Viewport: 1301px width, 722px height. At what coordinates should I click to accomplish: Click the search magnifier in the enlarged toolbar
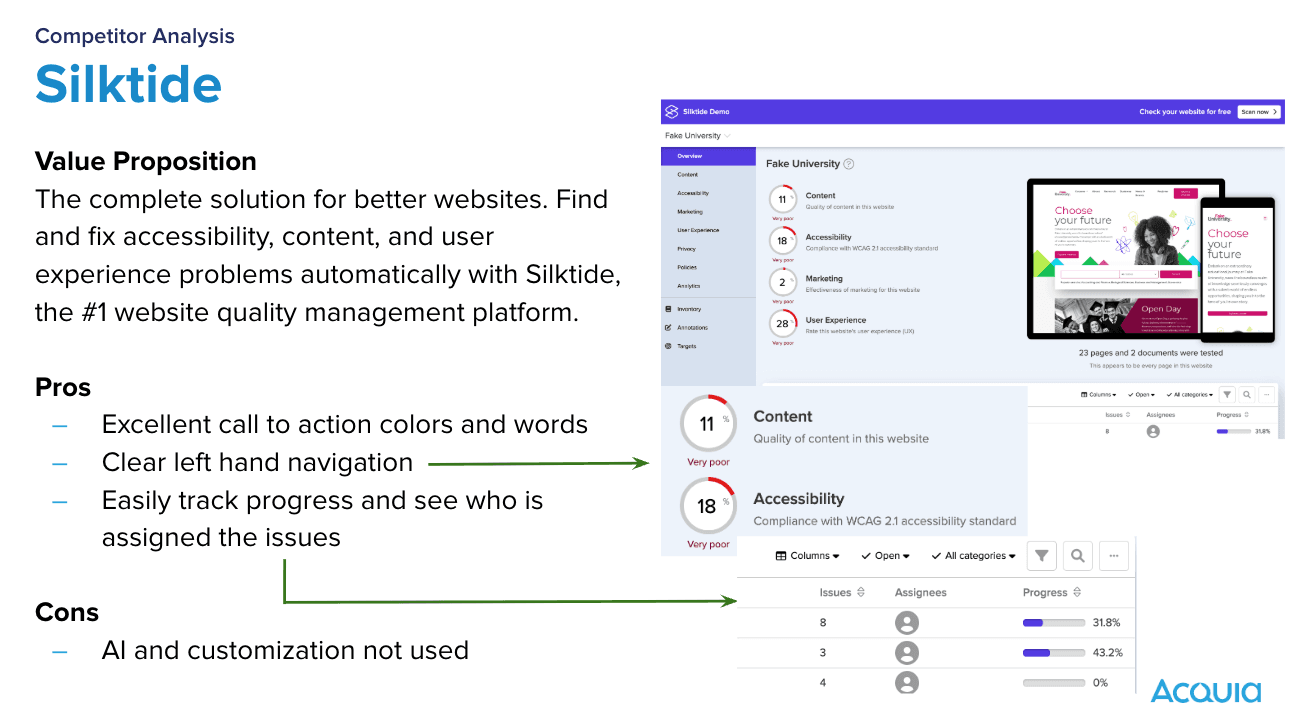1077,556
